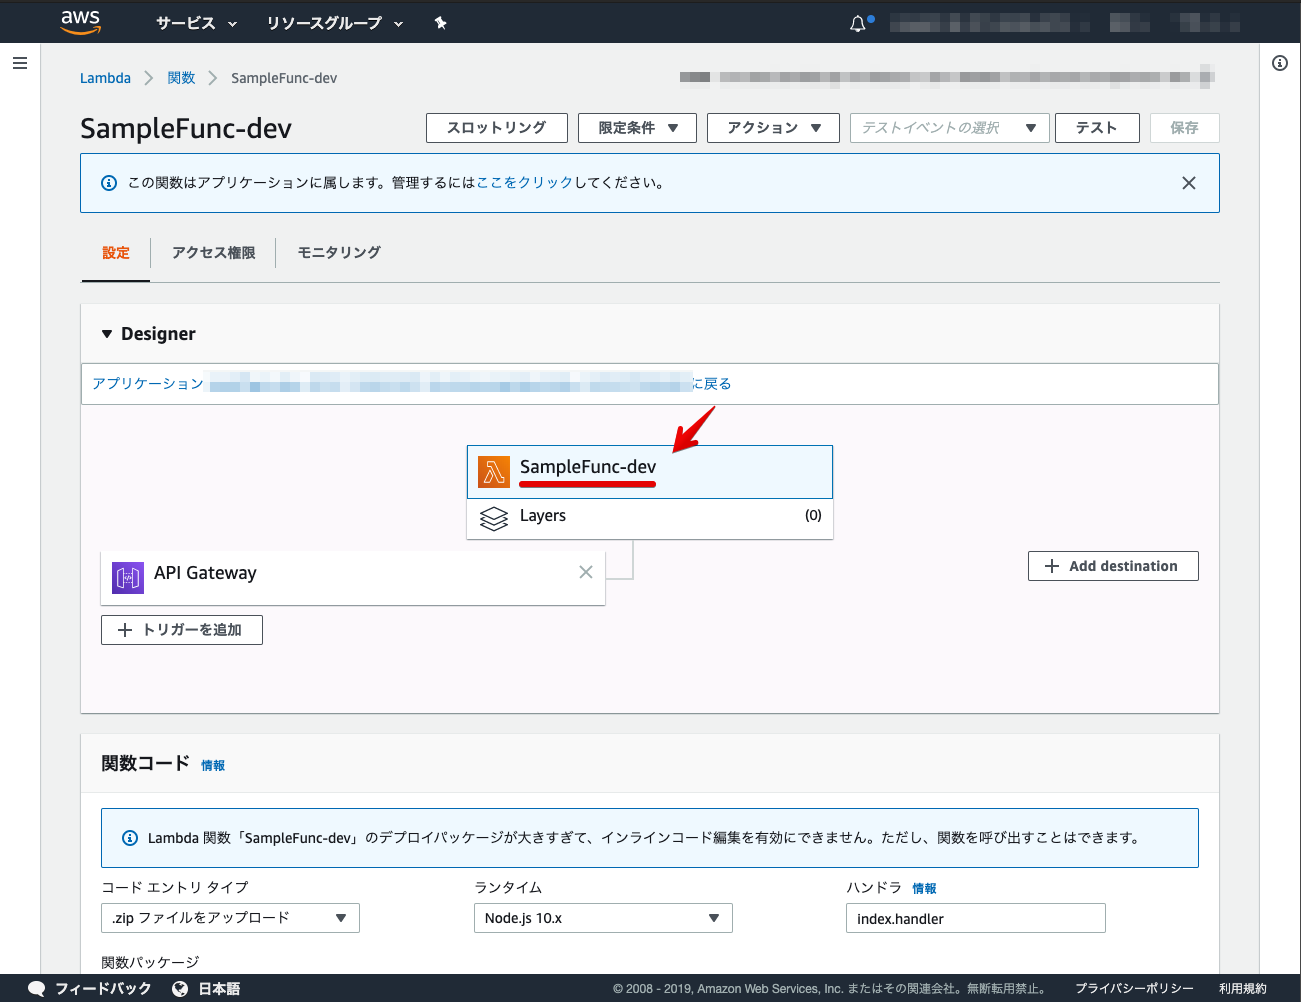
Task: Open the 情報 link next to ハンドラ
Action: coord(924,889)
